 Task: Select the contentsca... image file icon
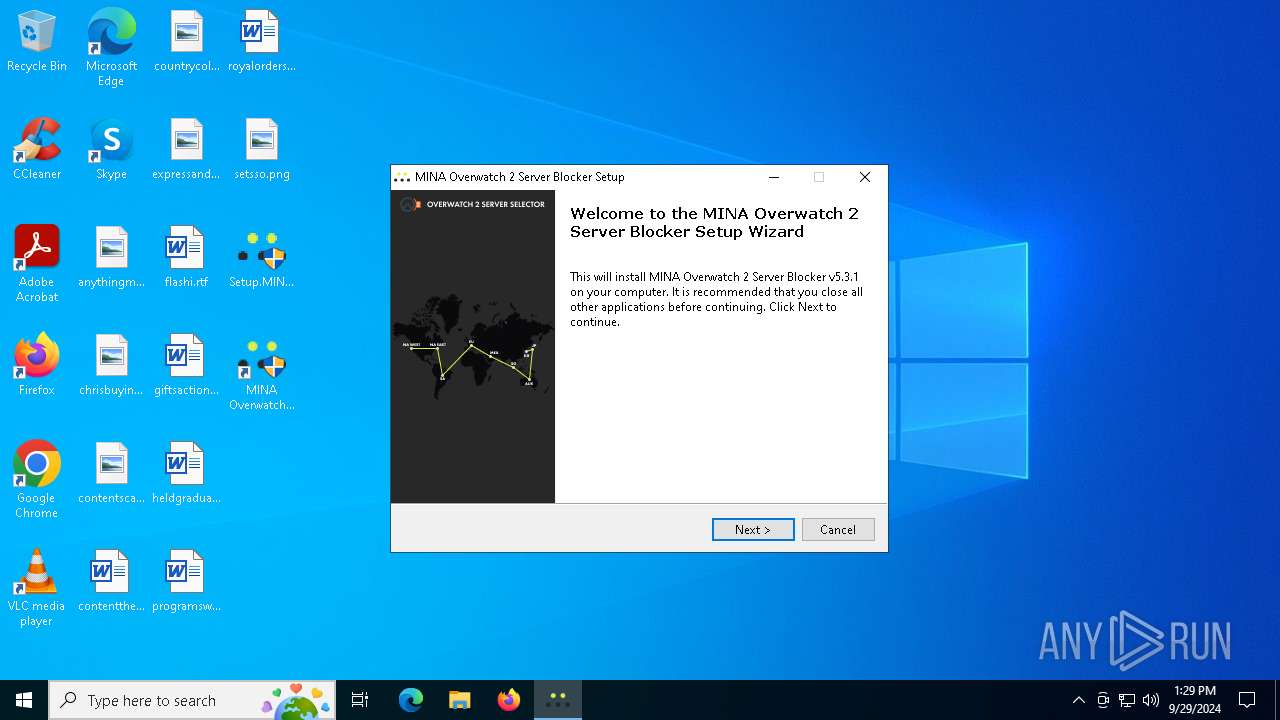[x=111, y=474]
